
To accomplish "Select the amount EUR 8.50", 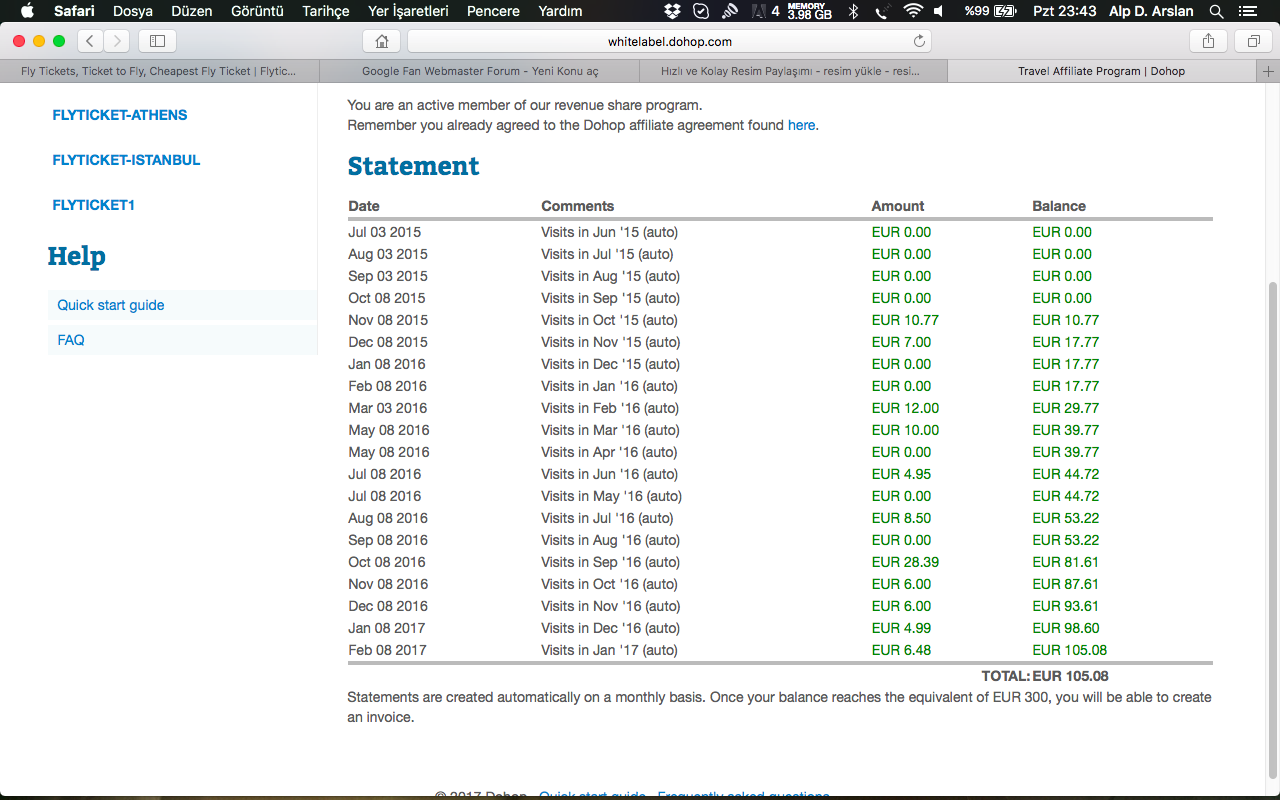I will (901, 518).
